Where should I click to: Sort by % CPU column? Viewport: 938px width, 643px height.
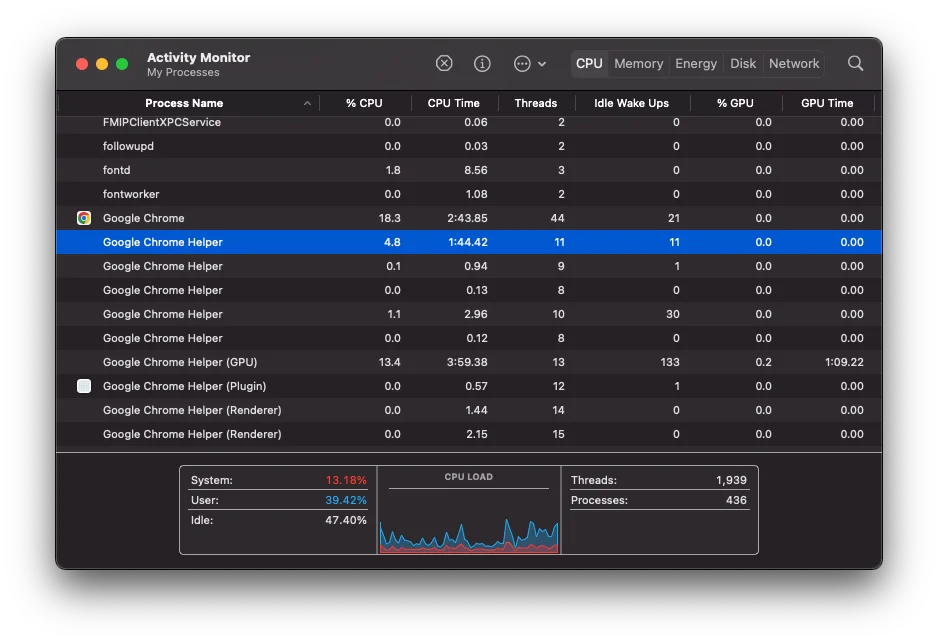tap(364, 103)
